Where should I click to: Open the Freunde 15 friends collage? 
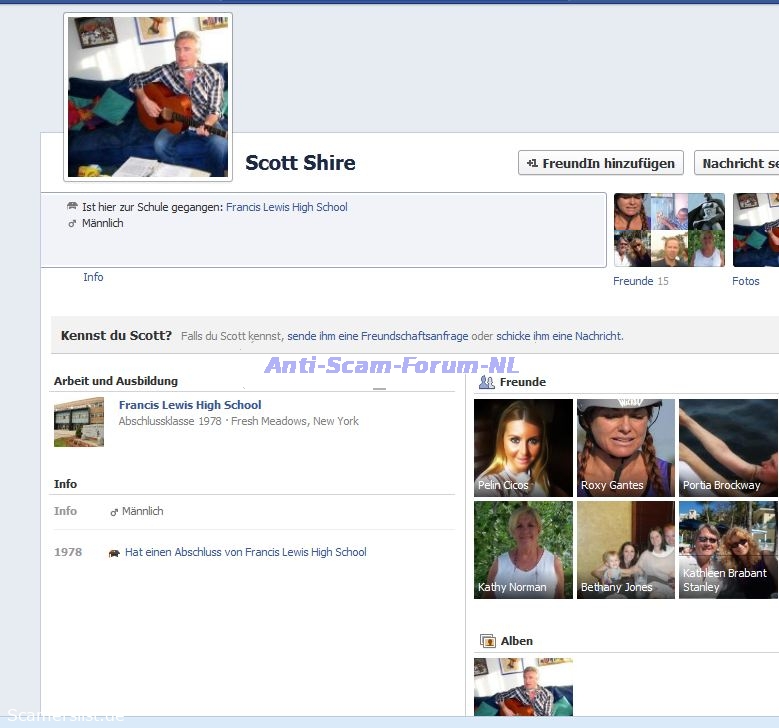point(668,230)
